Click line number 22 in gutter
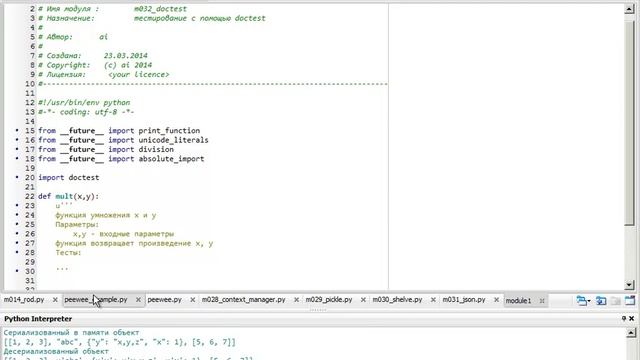The image size is (640, 360). [30, 196]
